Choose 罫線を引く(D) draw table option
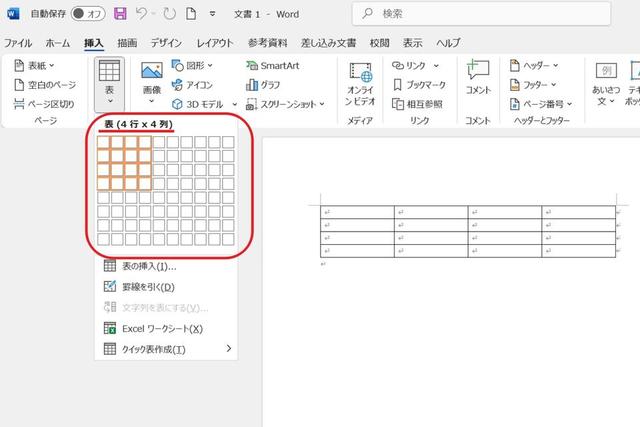Viewport: 640px width, 427px height. click(166, 287)
